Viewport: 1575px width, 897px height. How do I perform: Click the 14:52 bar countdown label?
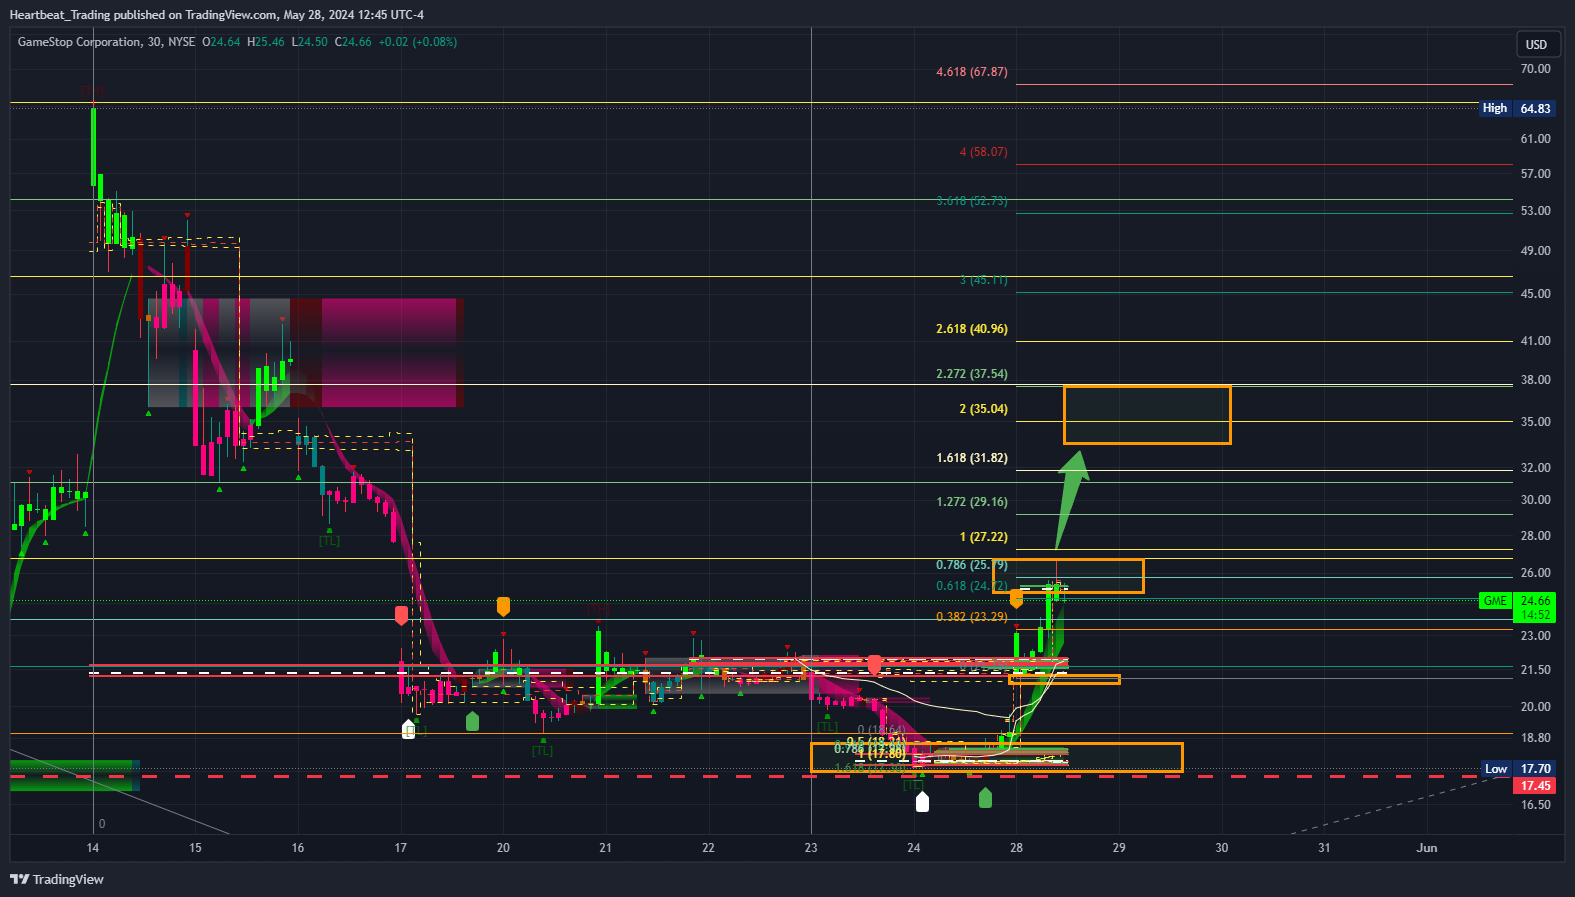tap(1535, 615)
